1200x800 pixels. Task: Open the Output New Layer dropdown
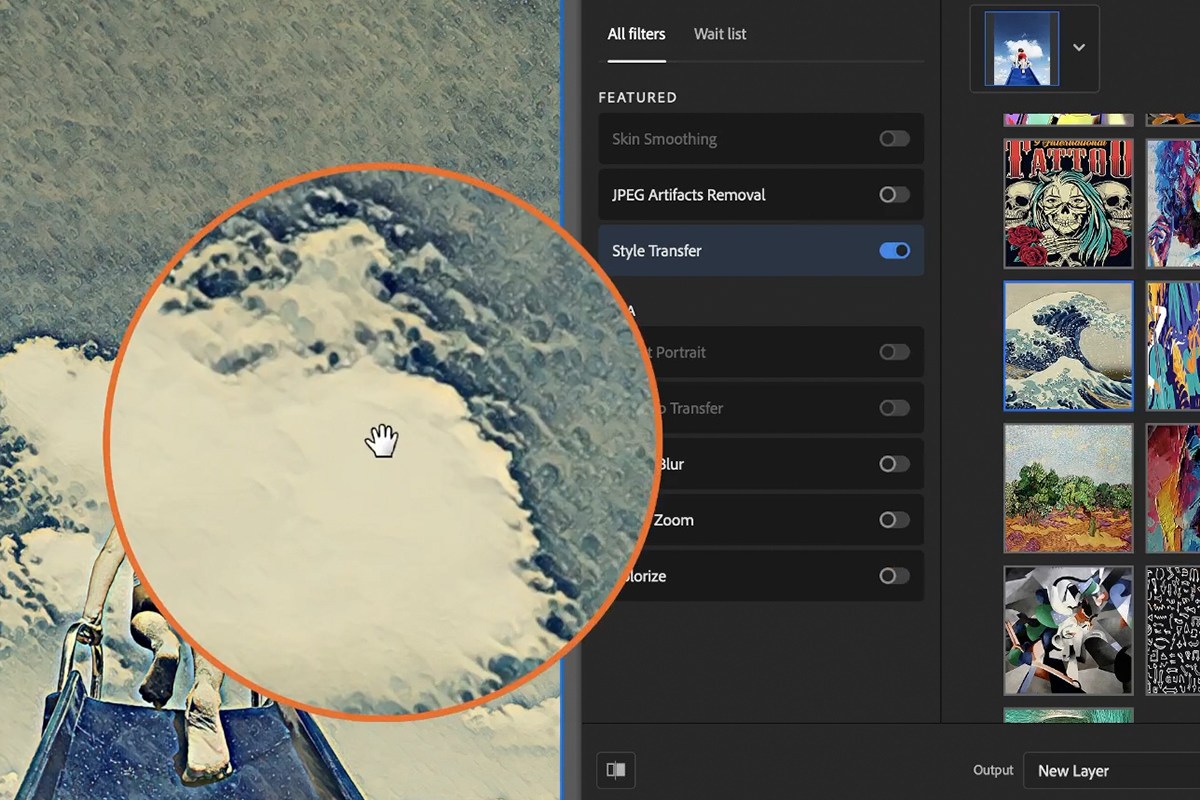[1112, 771]
